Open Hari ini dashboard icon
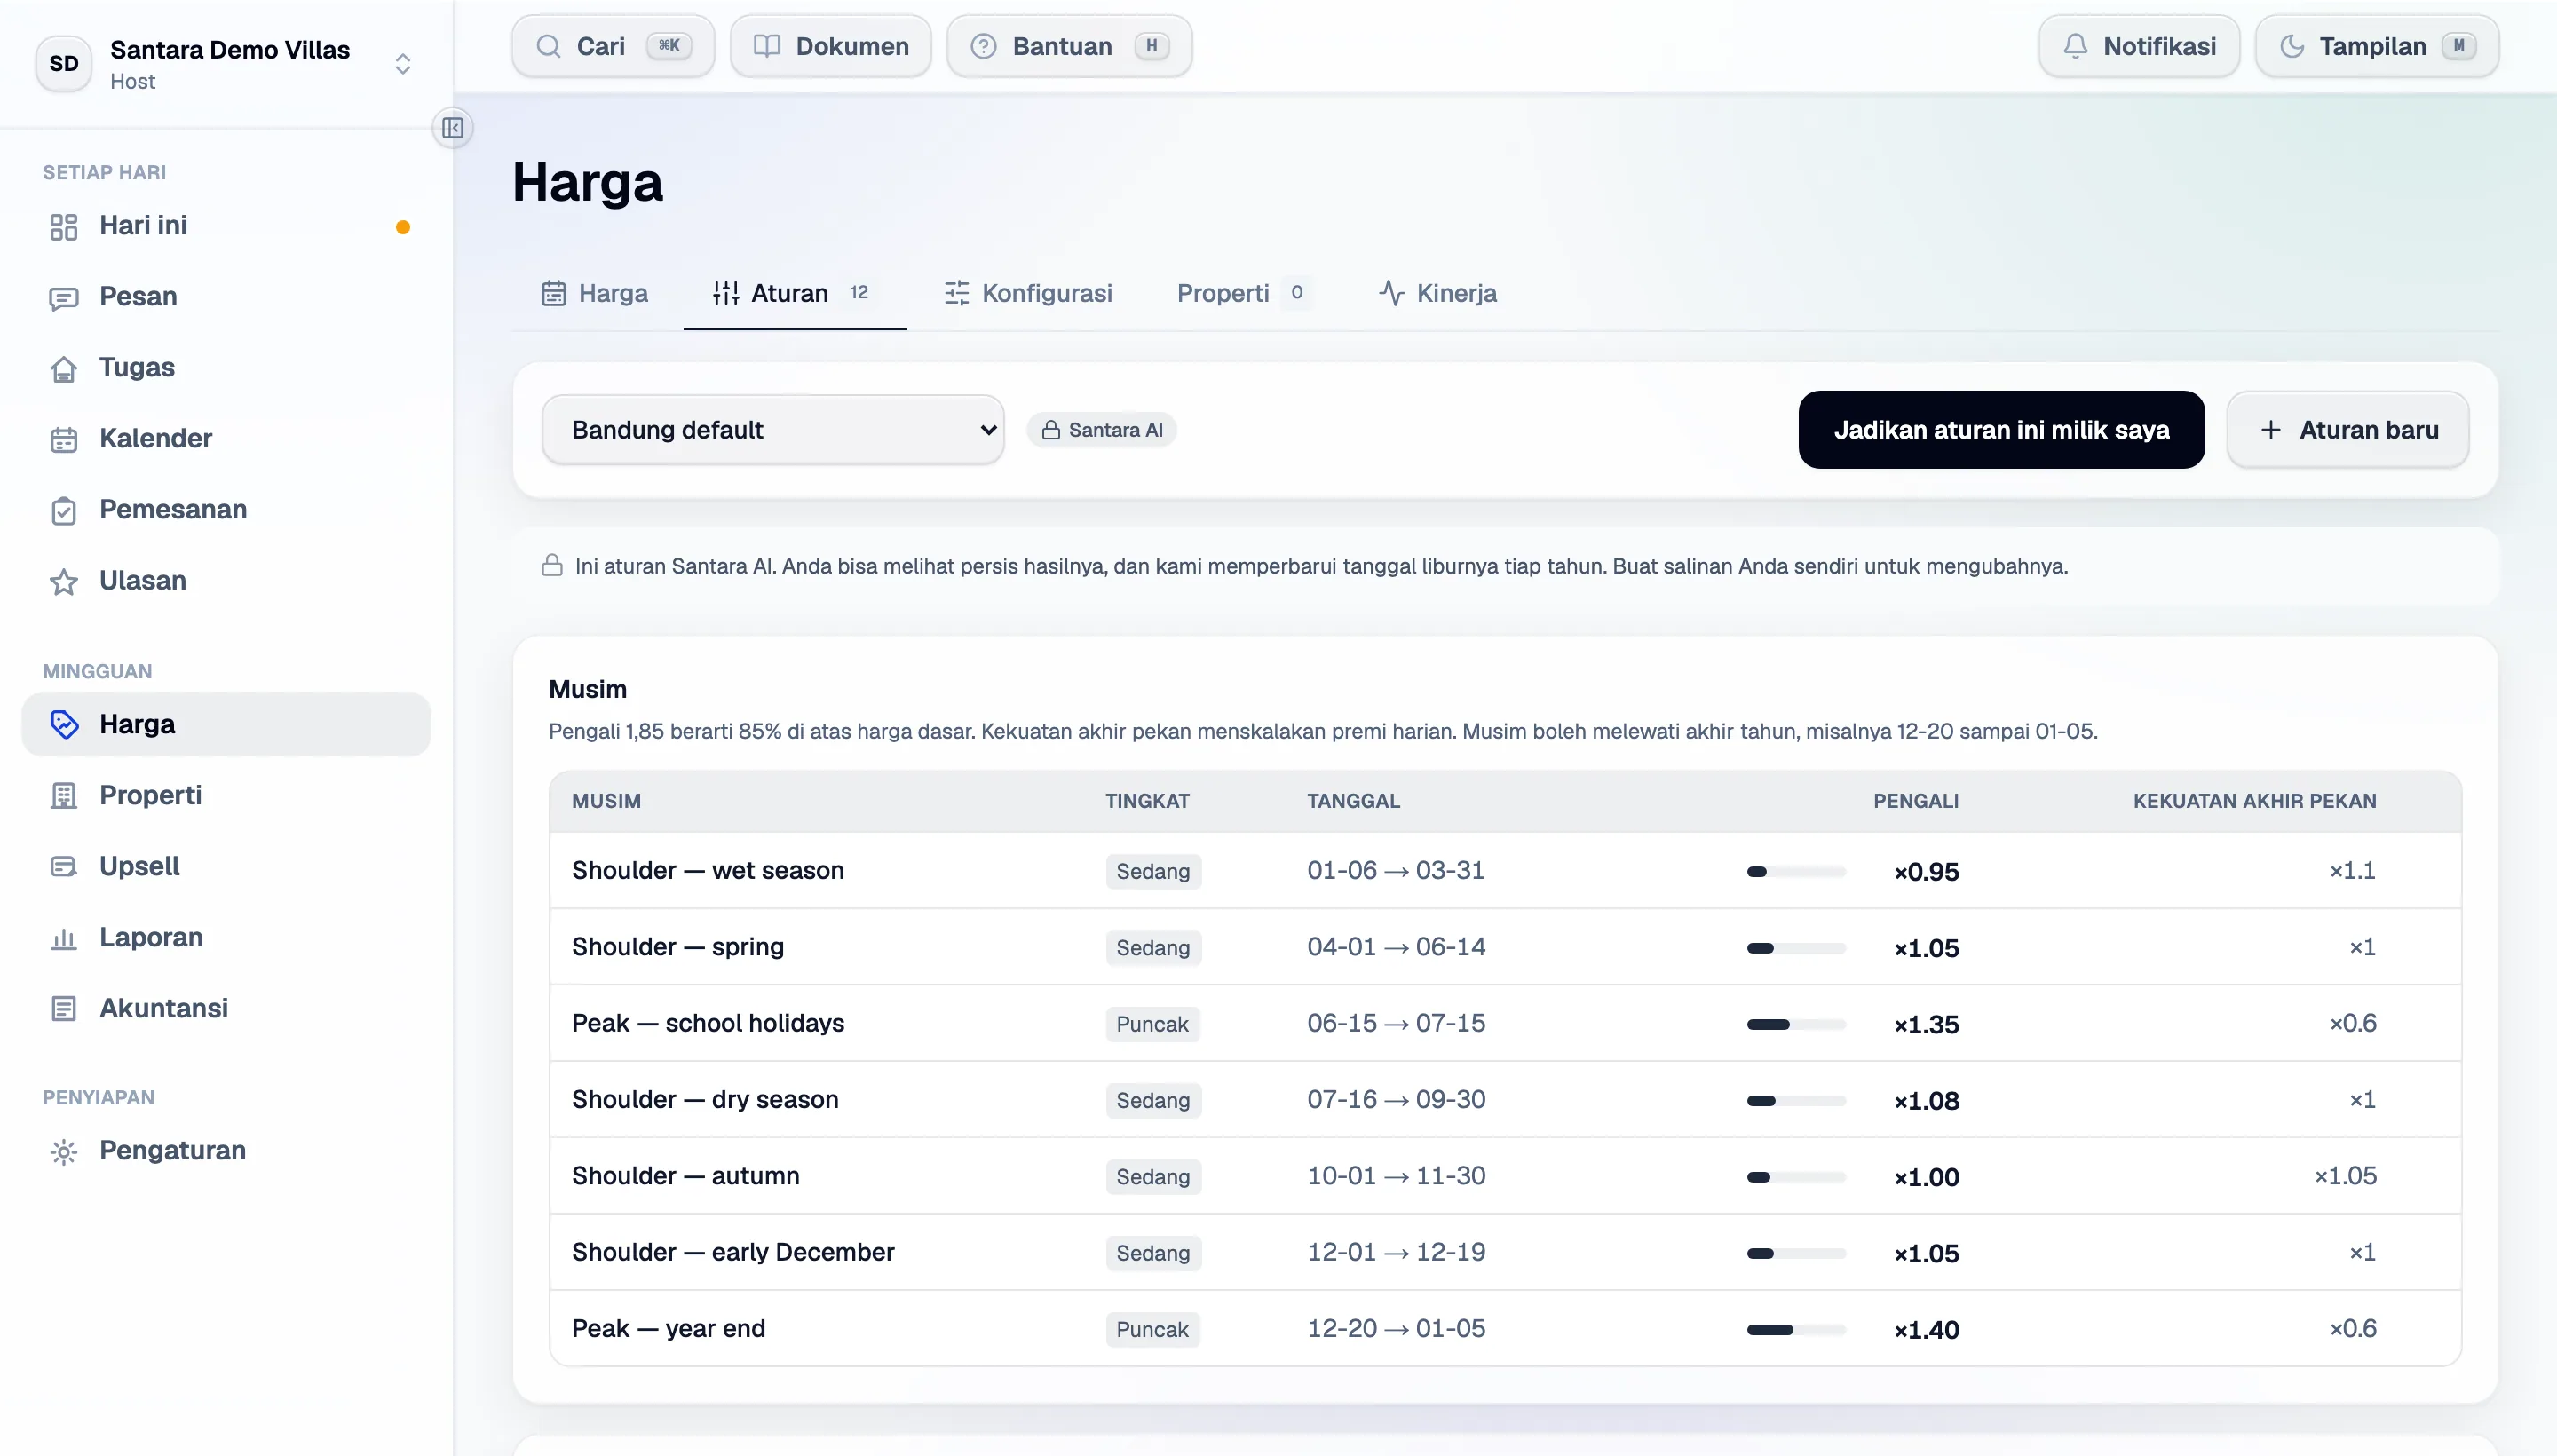The image size is (2557, 1456). pyautogui.click(x=64, y=226)
